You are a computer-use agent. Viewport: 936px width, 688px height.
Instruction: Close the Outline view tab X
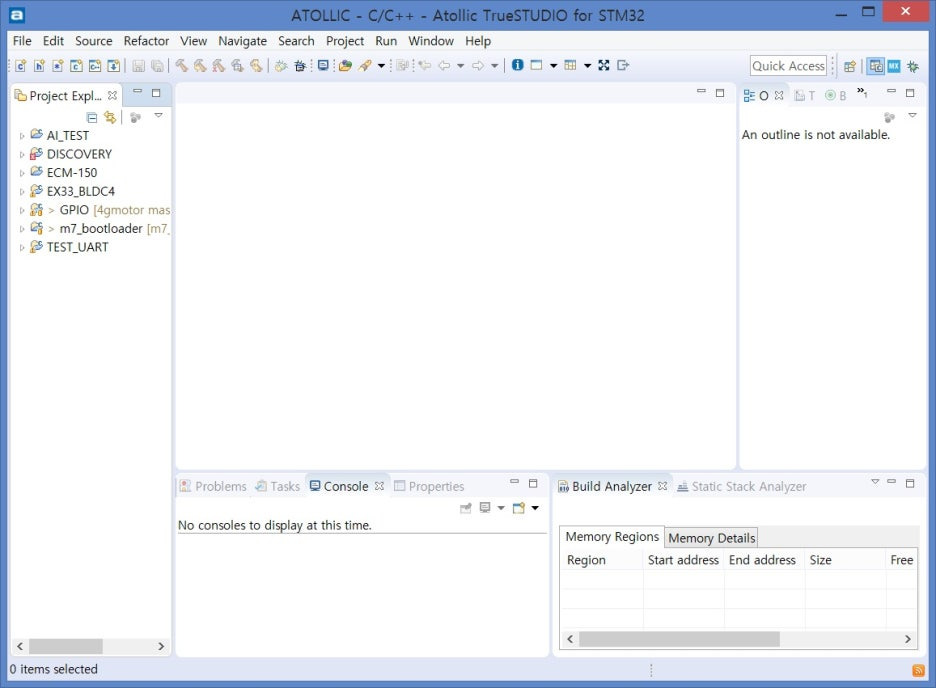[779, 95]
